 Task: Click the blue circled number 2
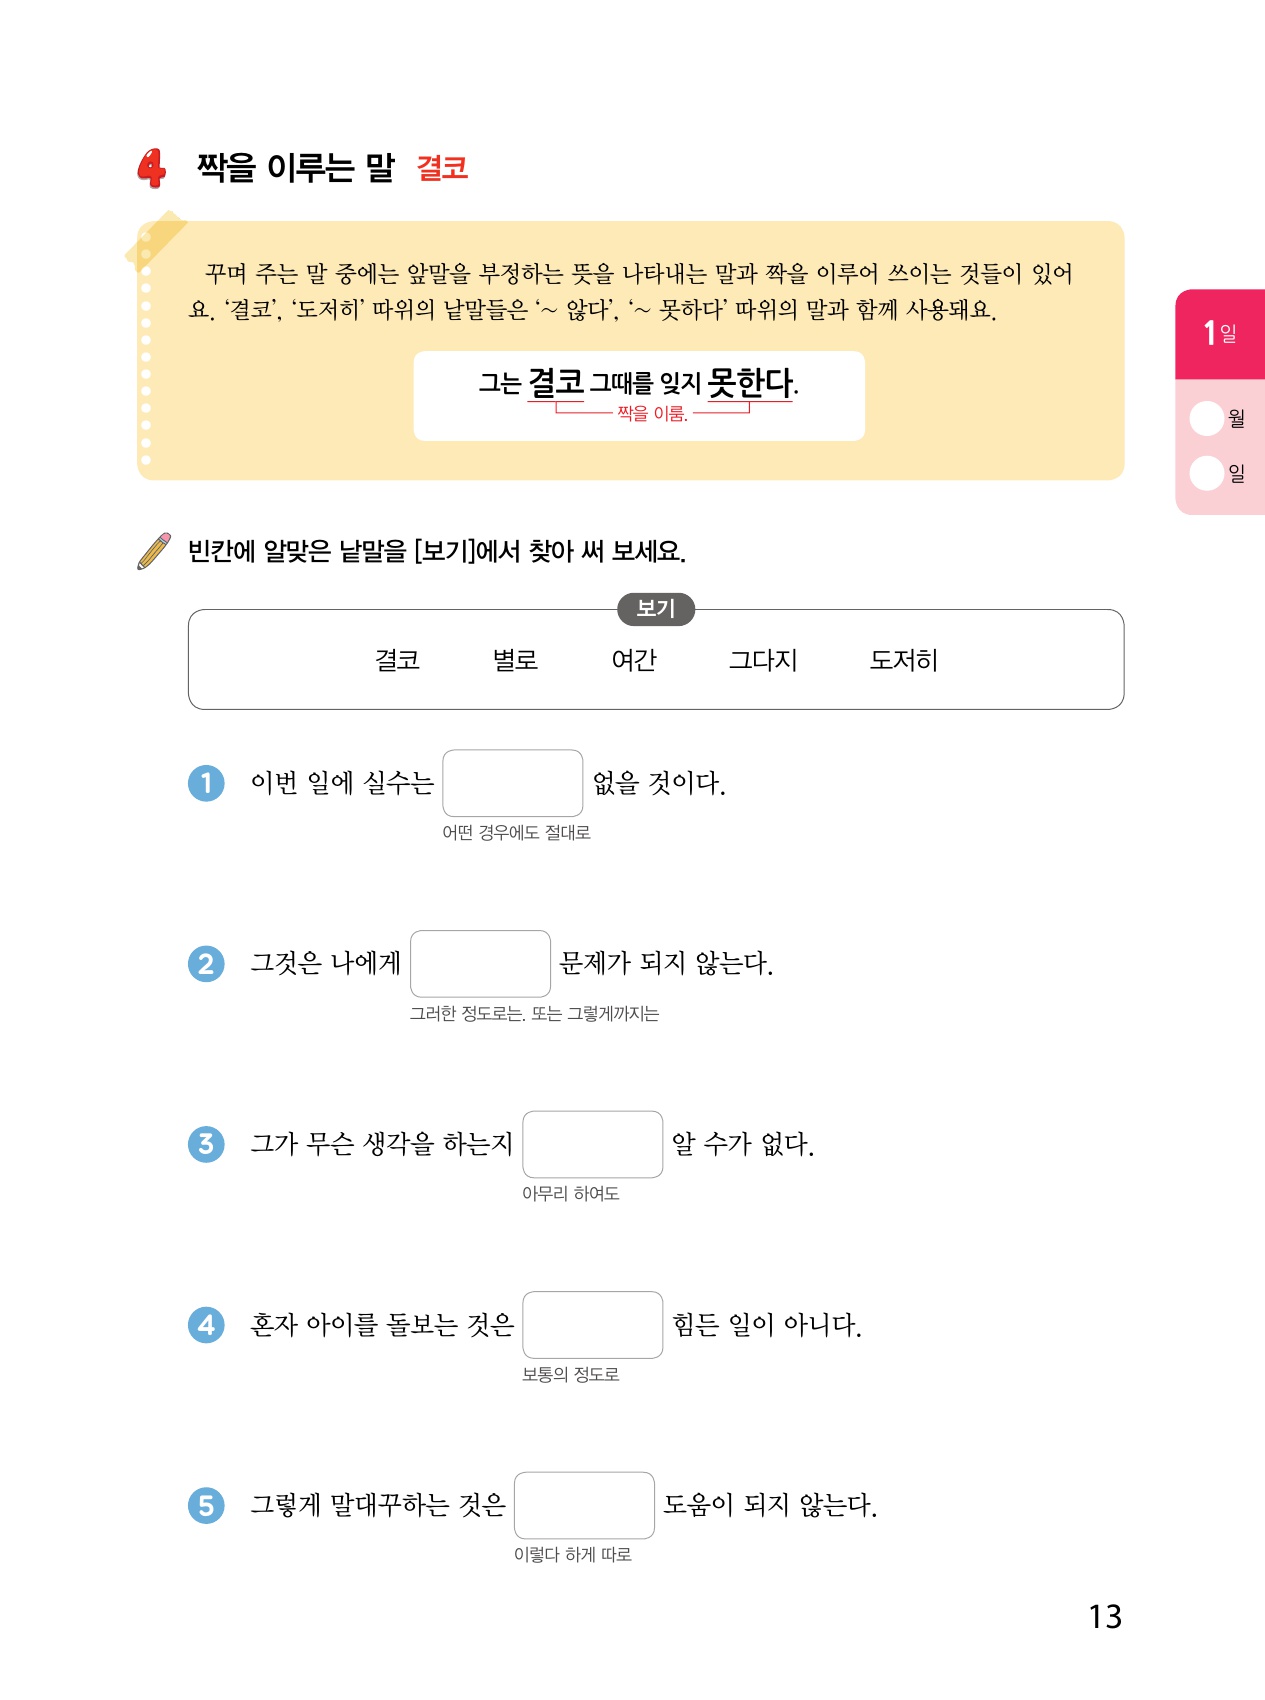coord(206,964)
